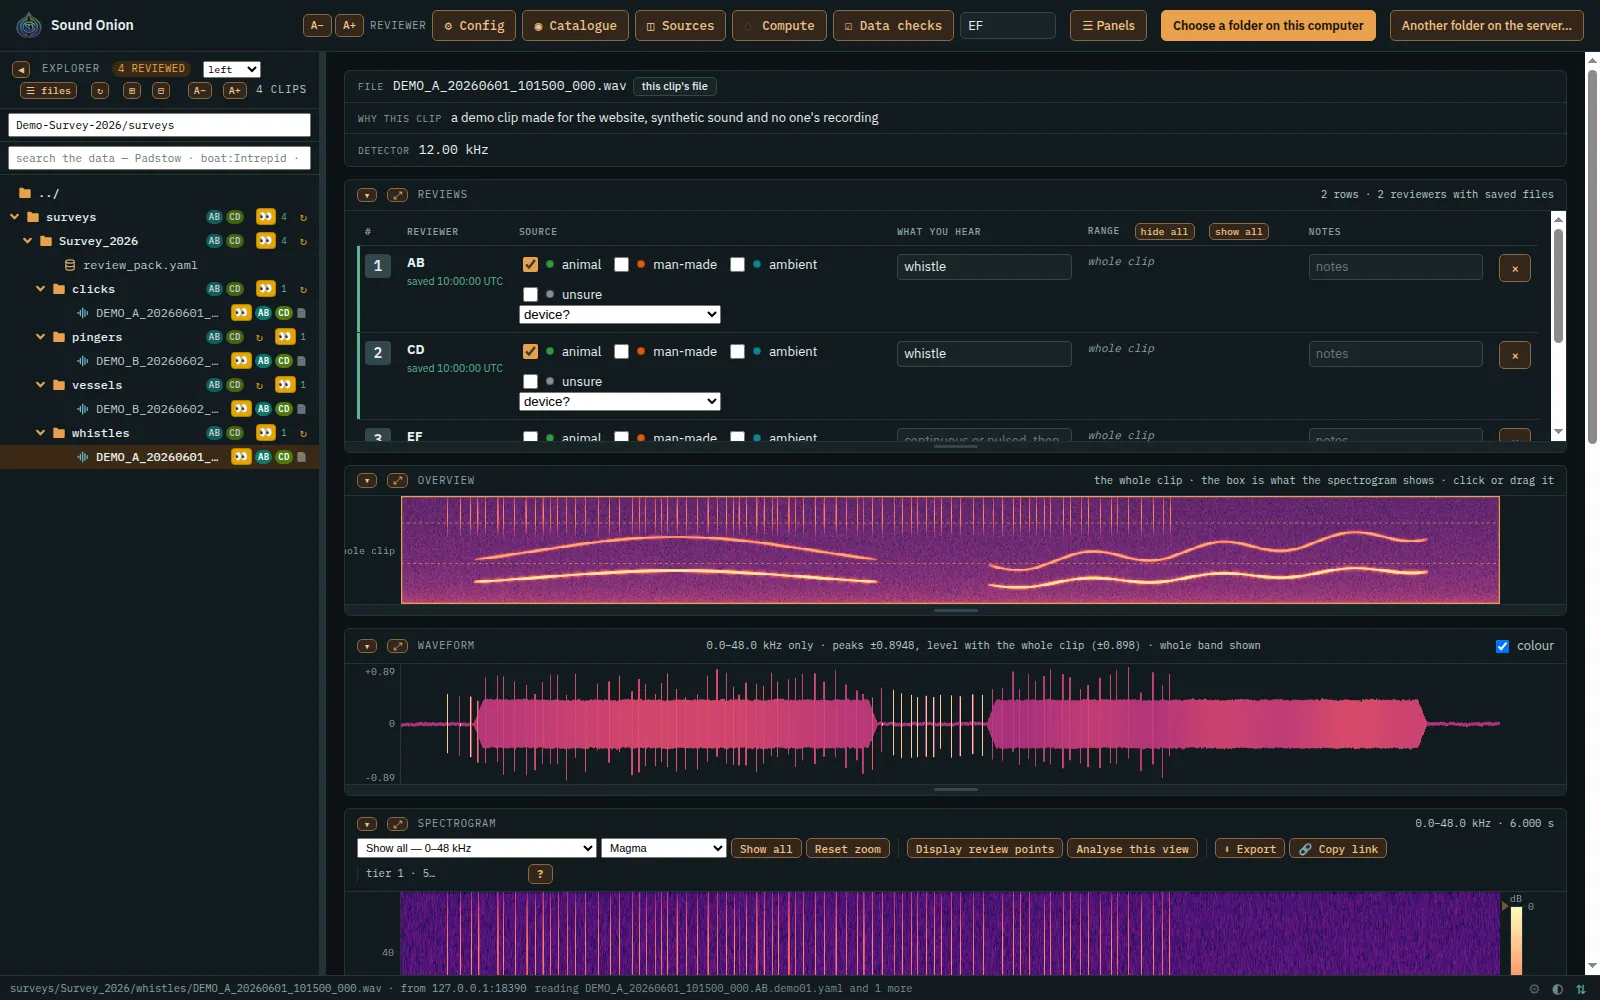Delete reviewer AB's review row
Viewport: 1600px width, 1000px height.
pyautogui.click(x=1515, y=268)
